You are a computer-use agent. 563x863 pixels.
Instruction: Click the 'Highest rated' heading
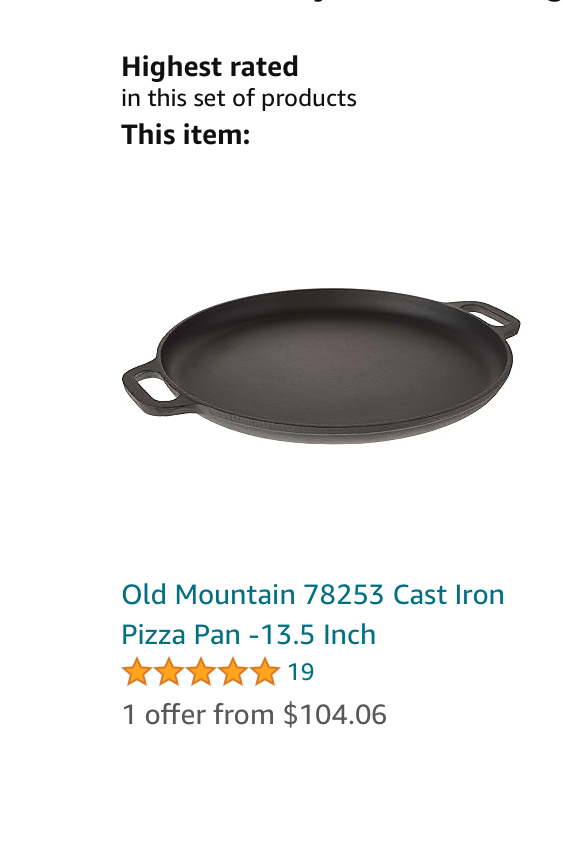click(210, 67)
